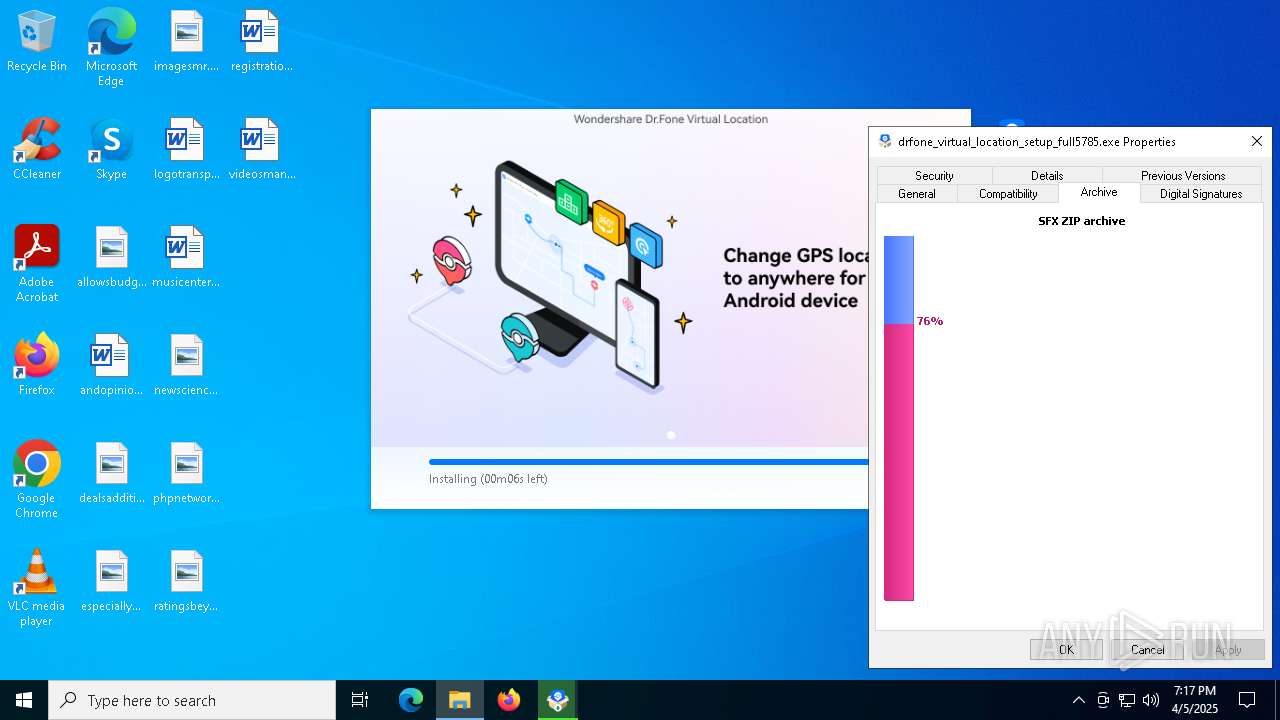Viewport: 1280px width, 720px height.
Task: Open the notification center
Action: pos(1247,700)
